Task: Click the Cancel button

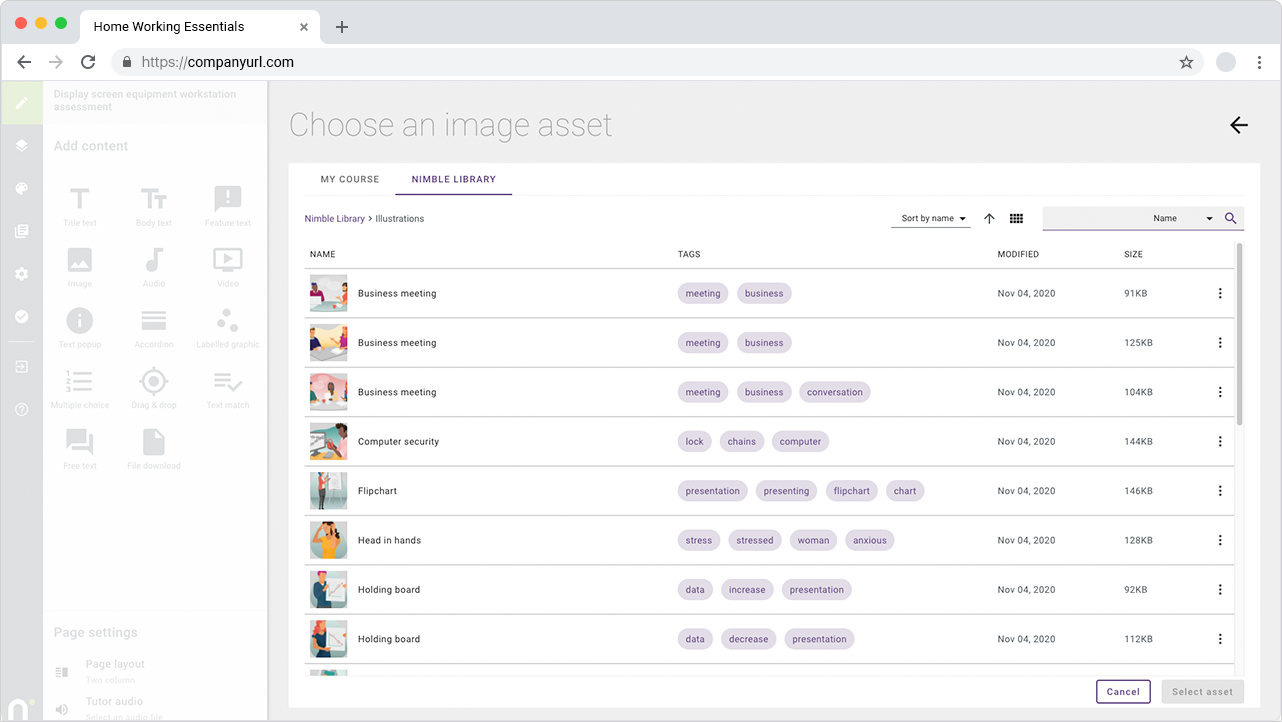Action: point(1123,692)
